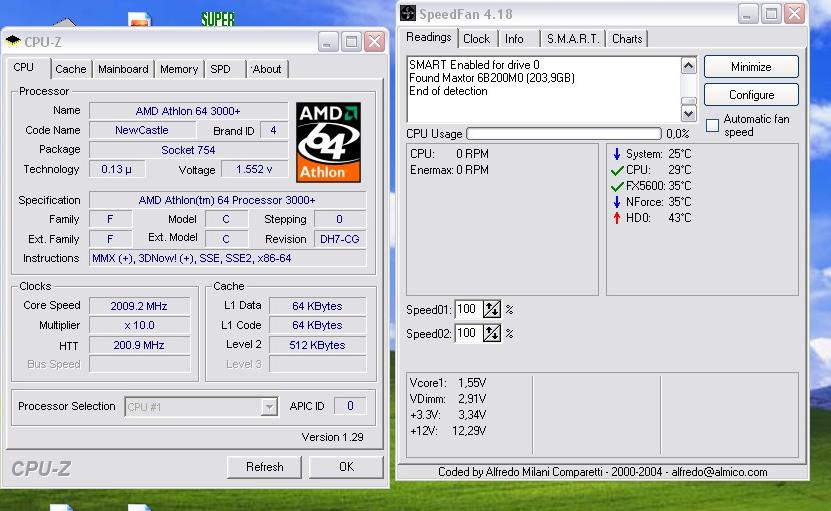Screen dimensions: 831x511
Task: Click the NewCastle code name field
Action: coord(142,130)
